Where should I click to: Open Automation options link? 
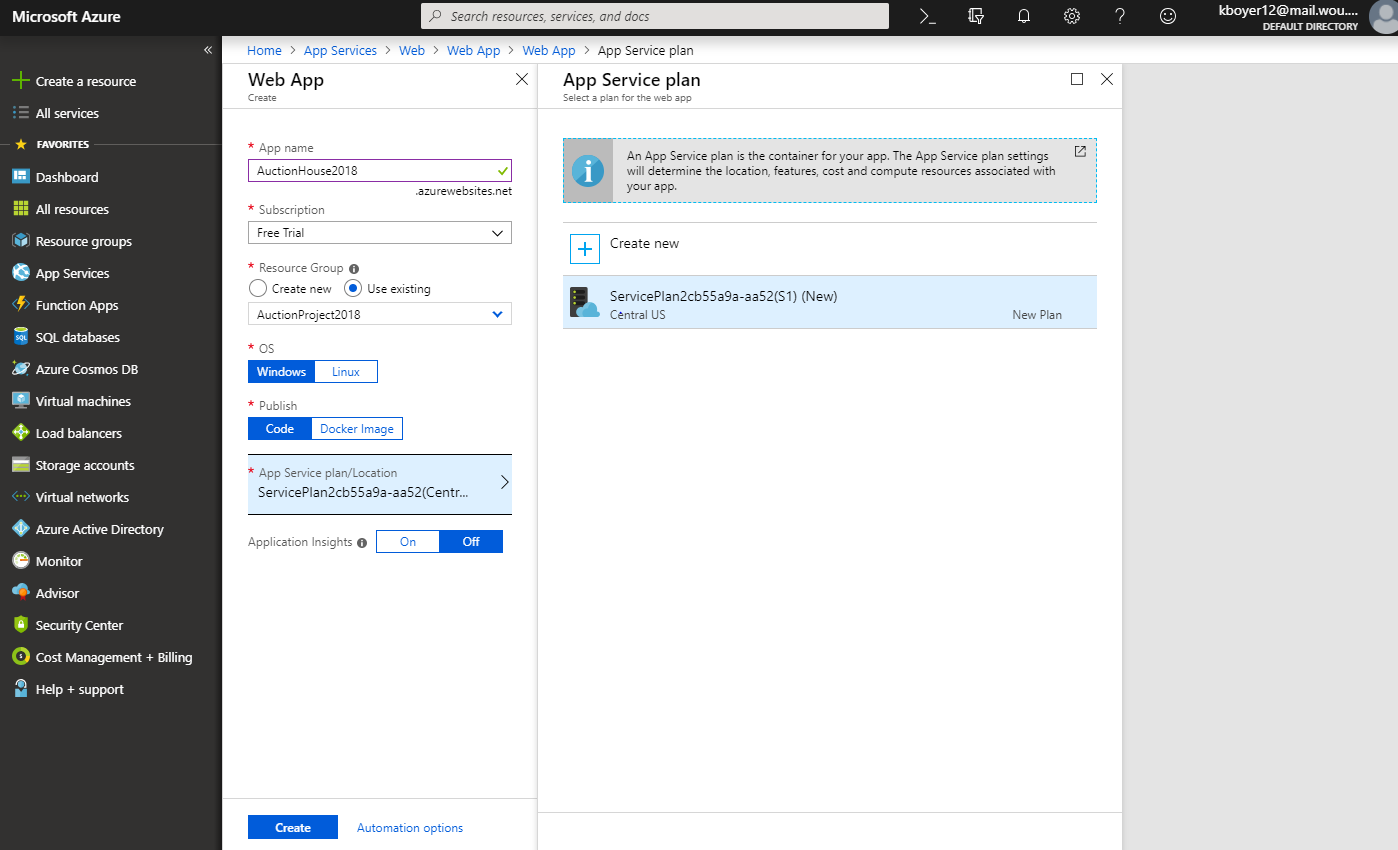410,827
